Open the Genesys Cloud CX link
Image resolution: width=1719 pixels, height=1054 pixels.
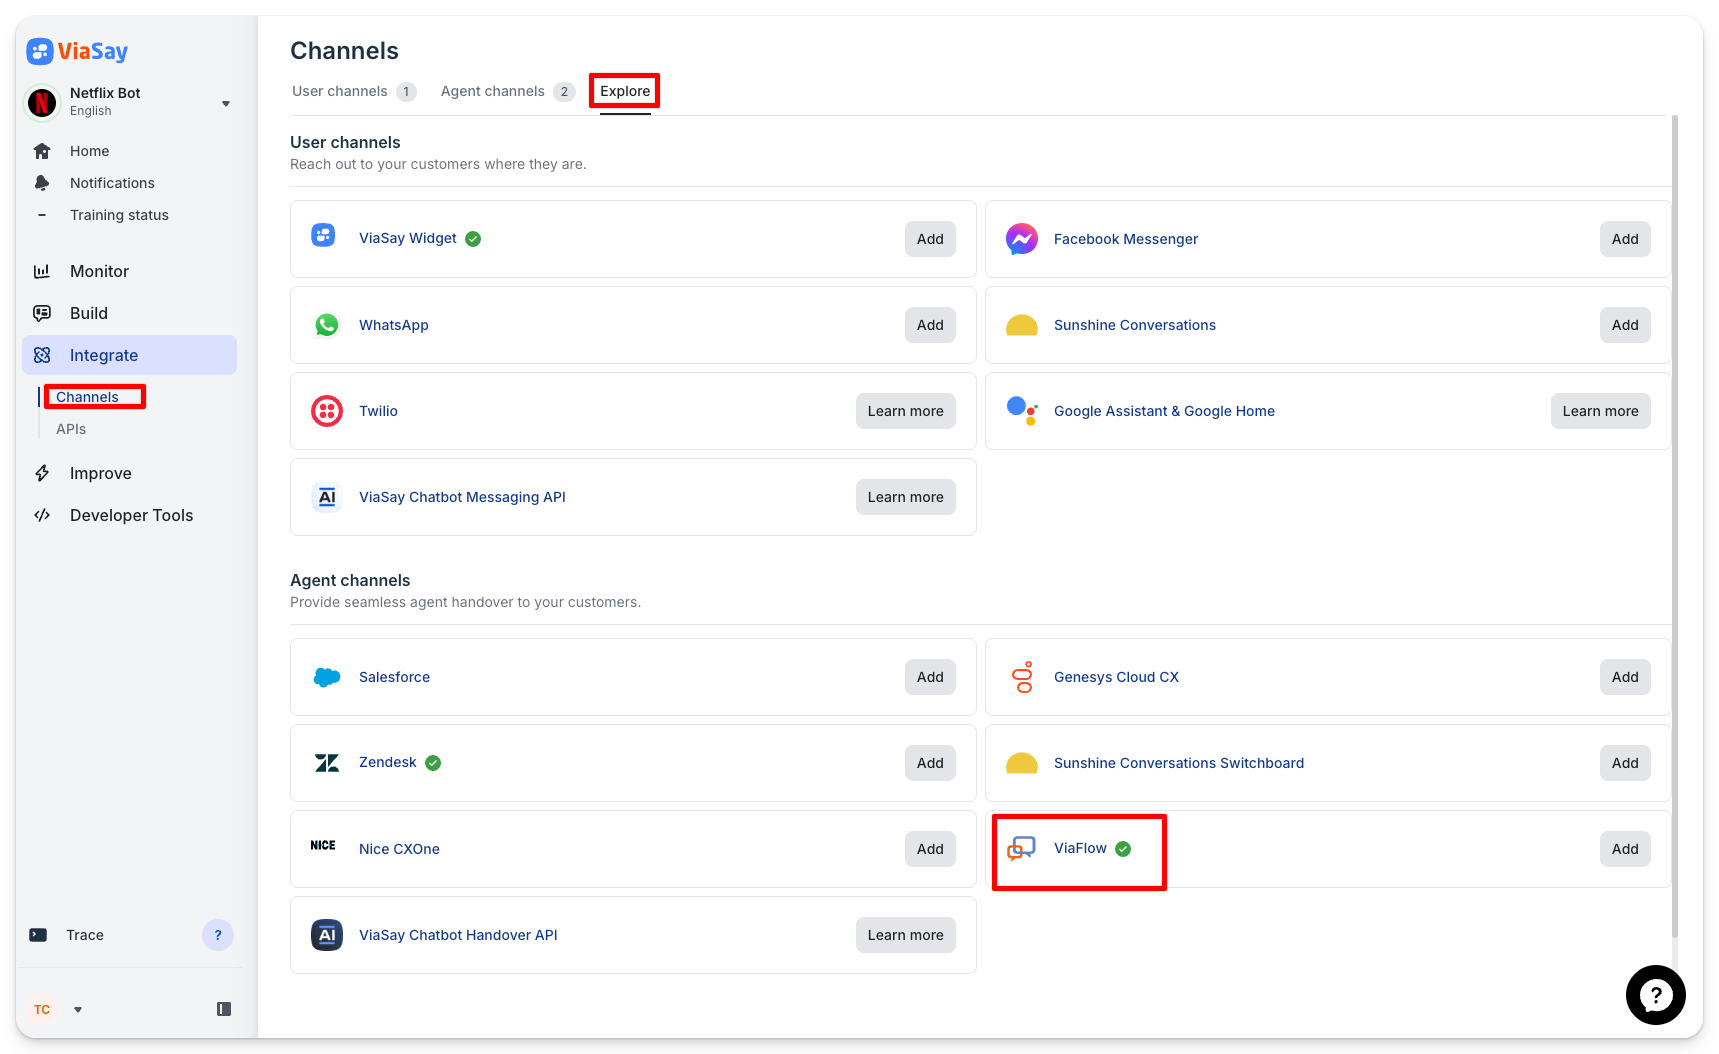click(1116, 677)
